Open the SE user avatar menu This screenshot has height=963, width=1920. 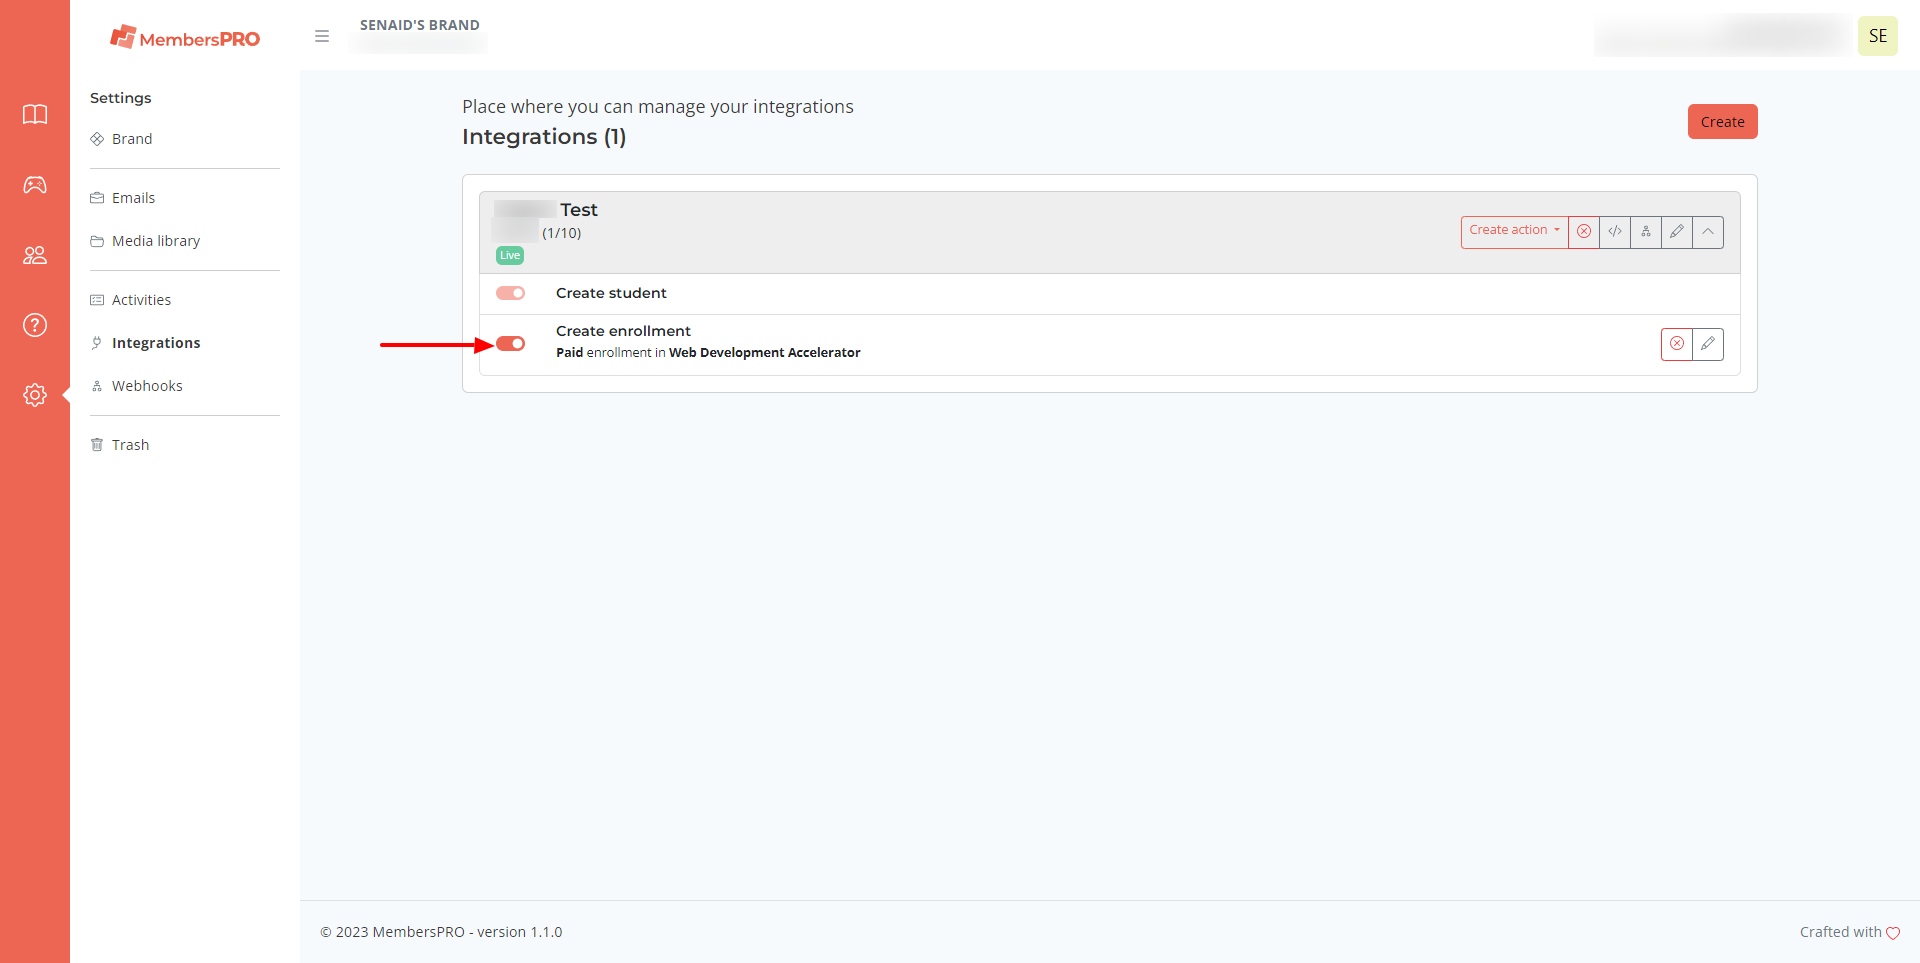click(x=1877, y=36)
